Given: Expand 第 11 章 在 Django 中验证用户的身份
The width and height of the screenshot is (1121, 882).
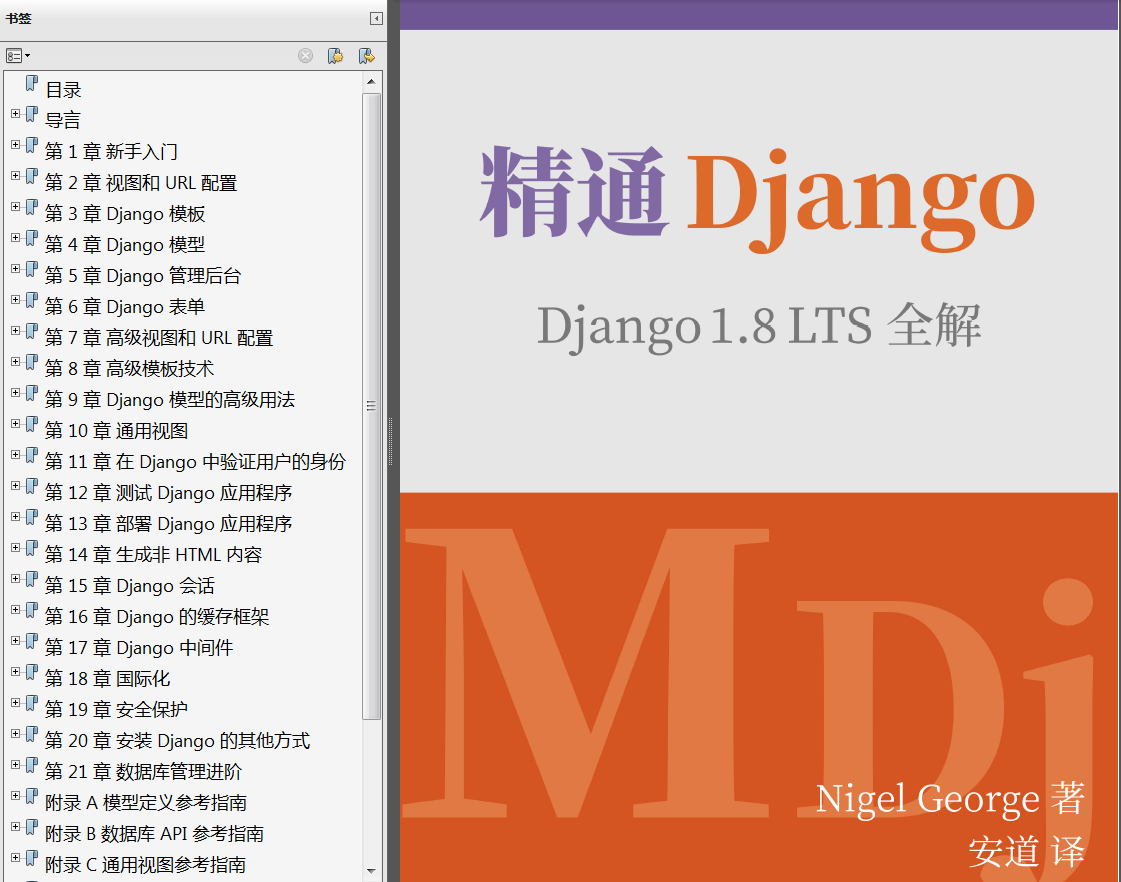Looking at the screenshot, I should (x=16, y=454).
